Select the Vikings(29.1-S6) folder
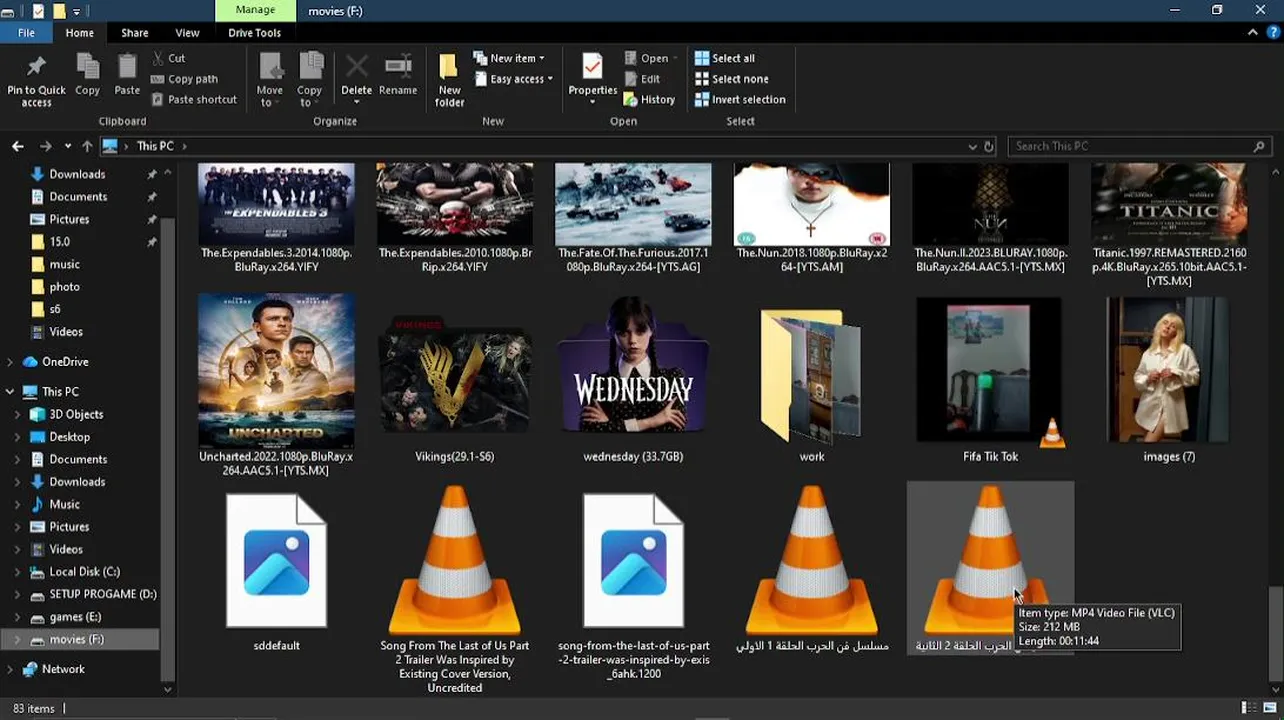Screen dimensions: 1284x720 click(x=454, y=390)
